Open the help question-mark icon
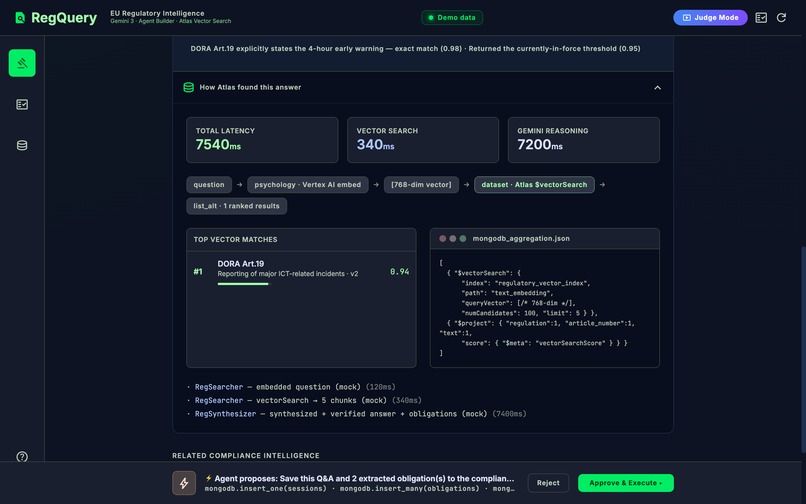Viewport: 806px width, 504px height. coord(22,457)
